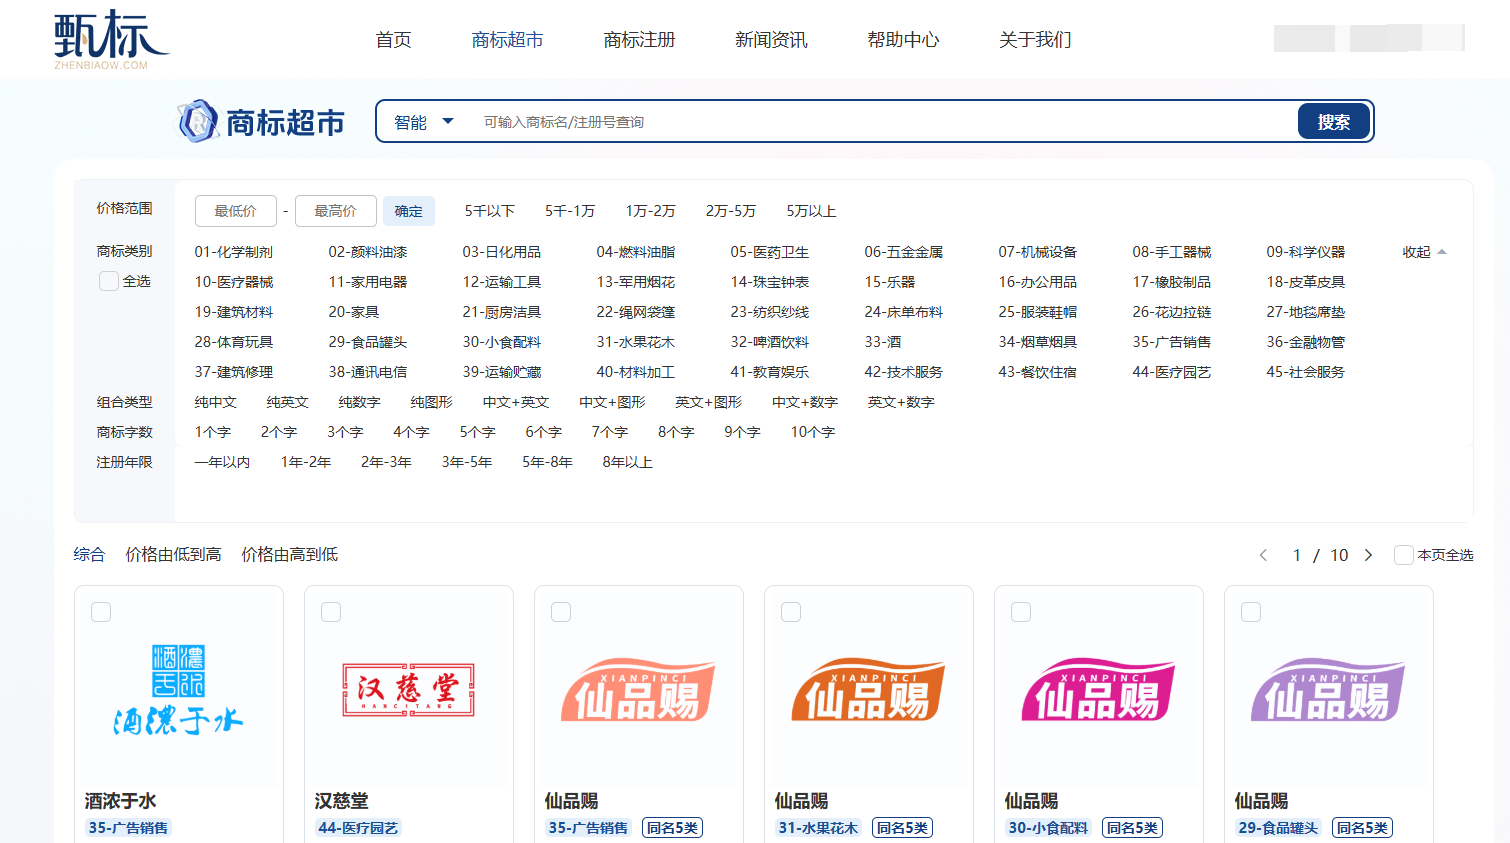Viewport: 1510px width, 843px height.
Task: Click the 甄标 site logo
Action: [110, 39]
